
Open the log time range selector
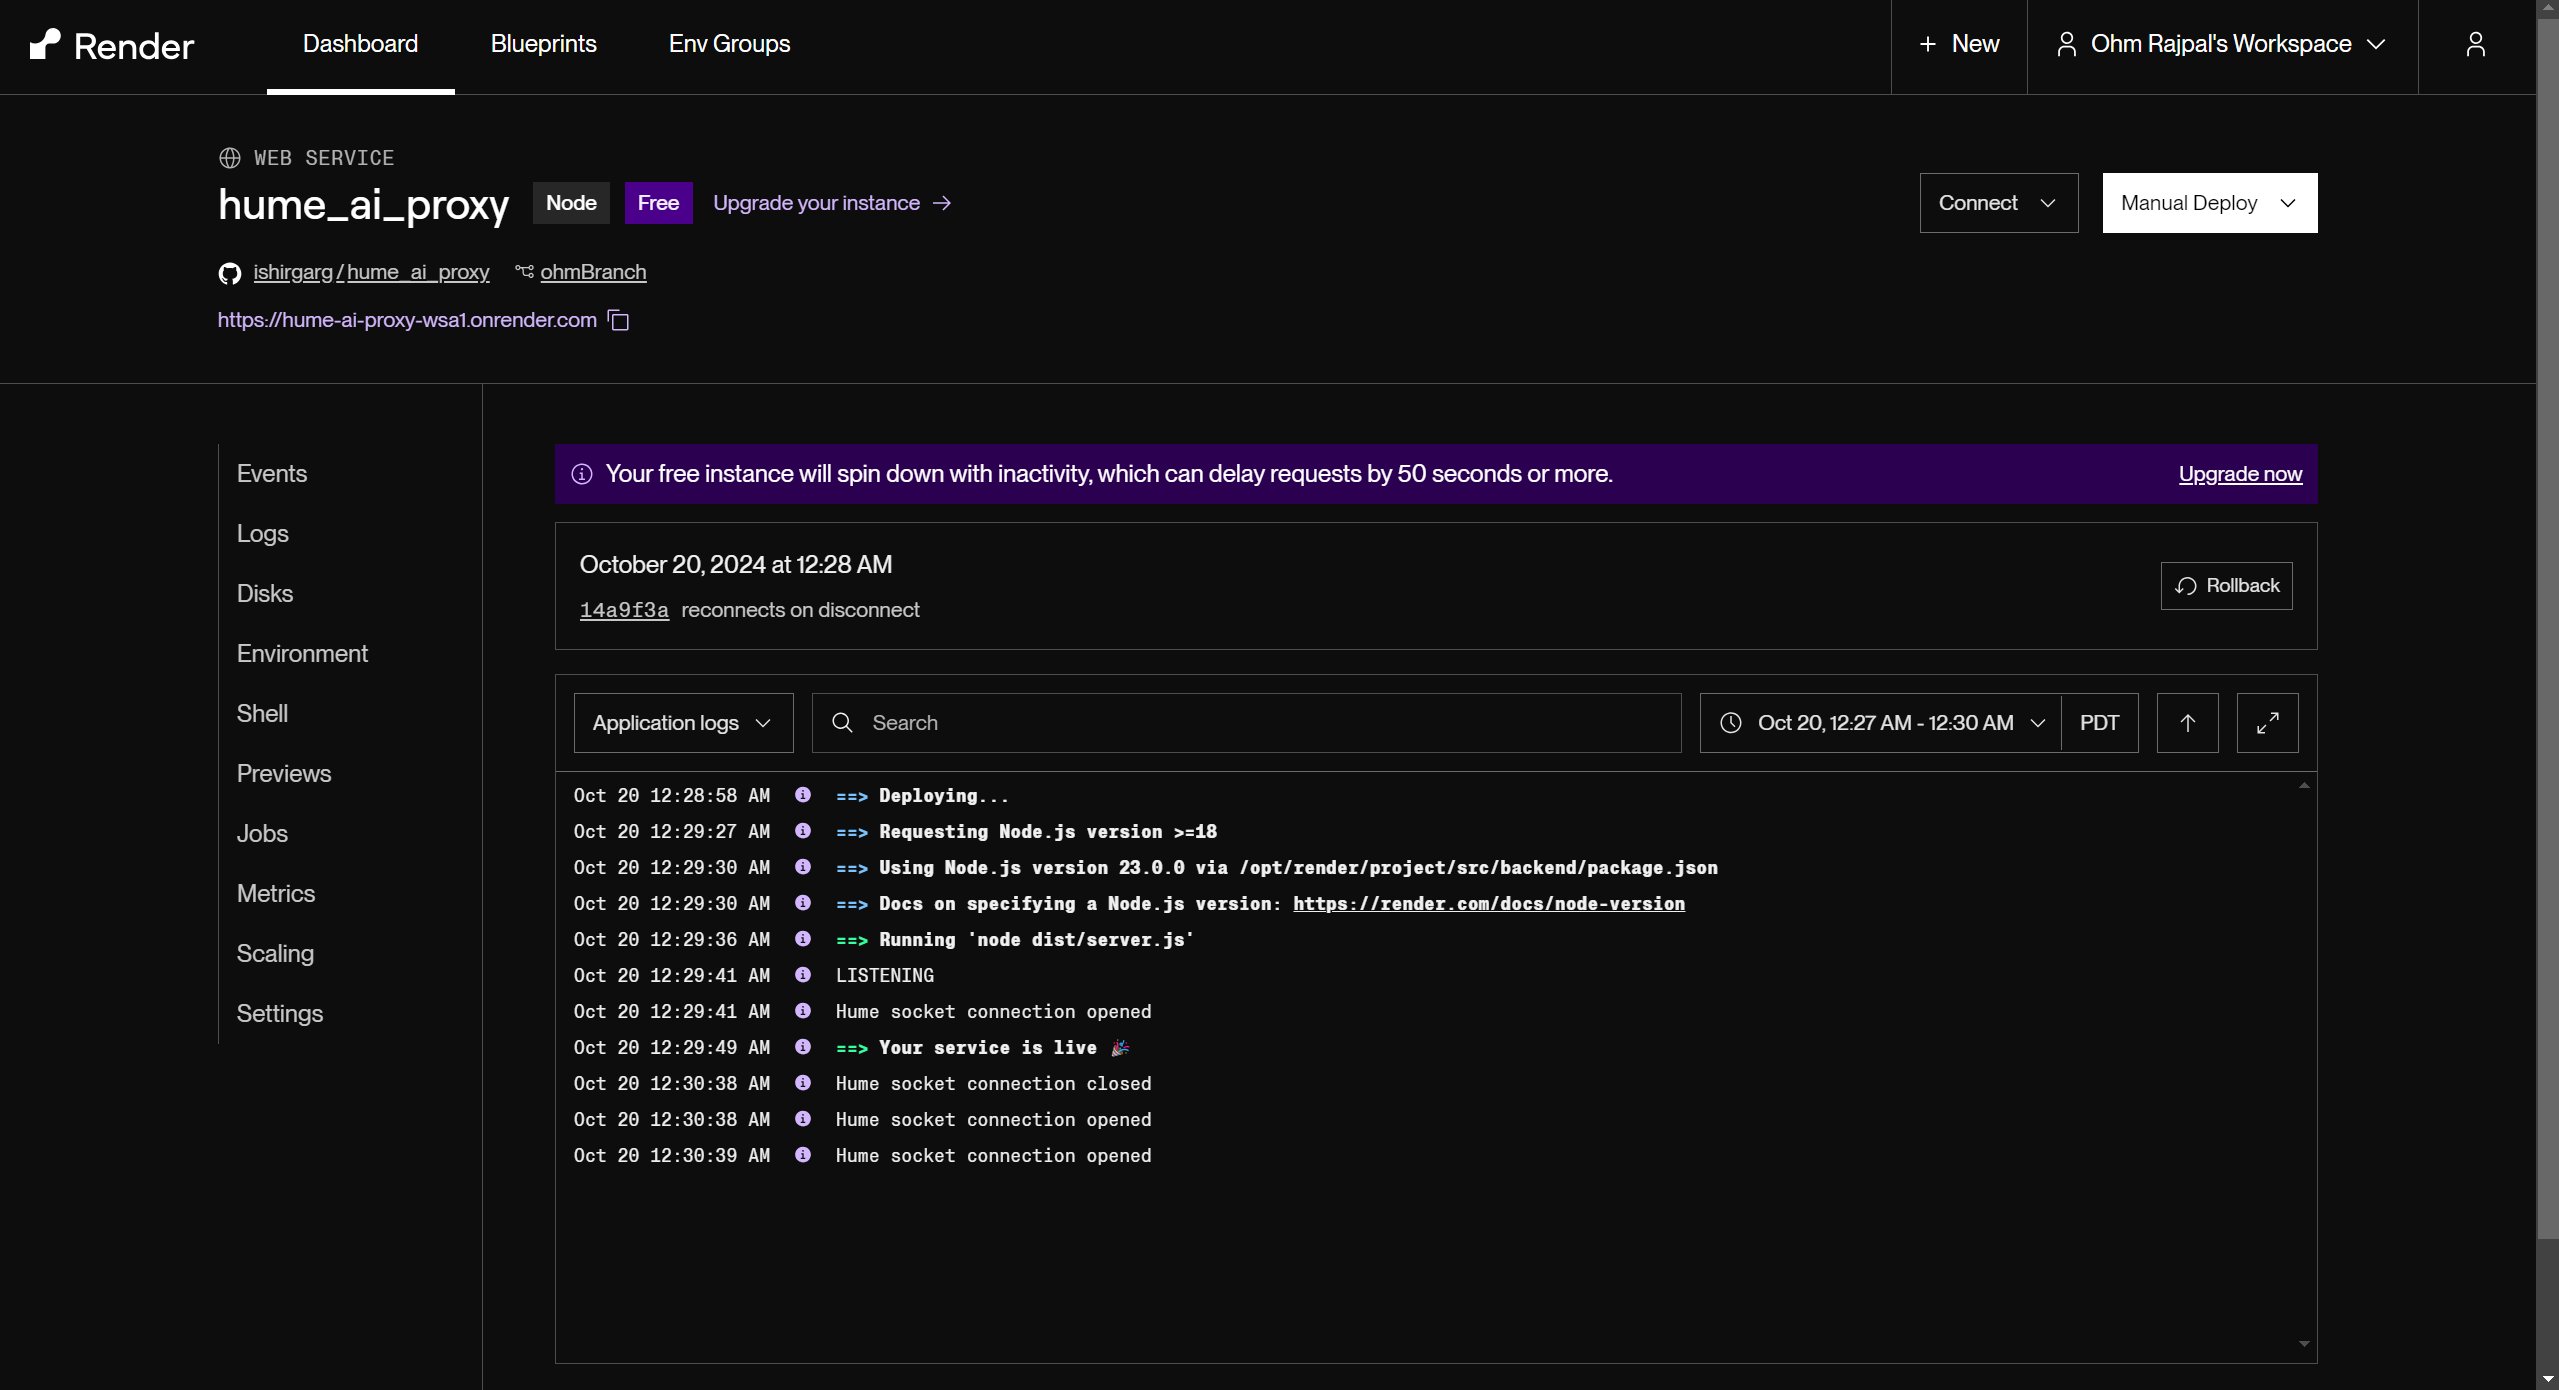(x=1881, y=723)
